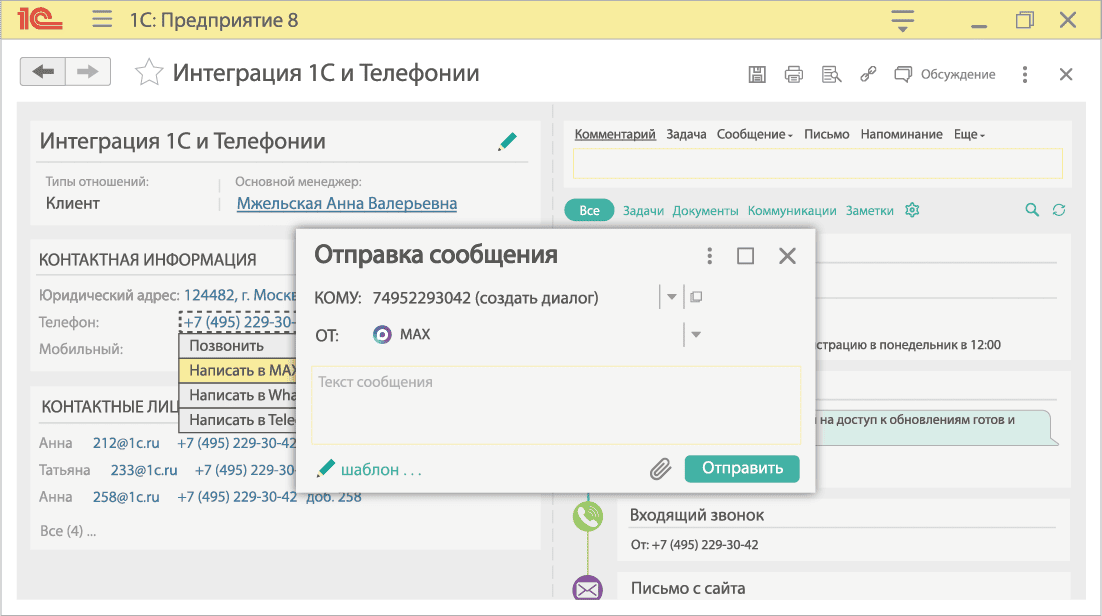Open the title bar service dropdown icon
The width and height of the screenshot is (1102, 616).
pos(902,20)
